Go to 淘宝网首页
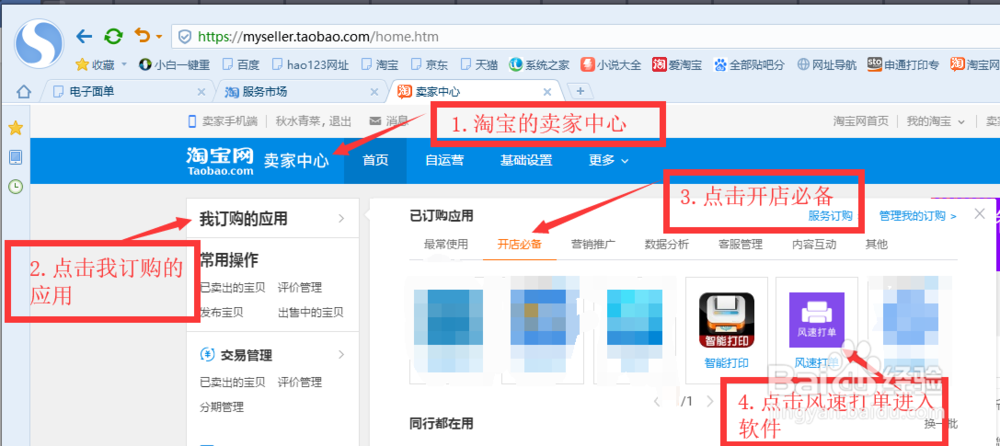1000x446 pixels. click(x=860, y=121)
